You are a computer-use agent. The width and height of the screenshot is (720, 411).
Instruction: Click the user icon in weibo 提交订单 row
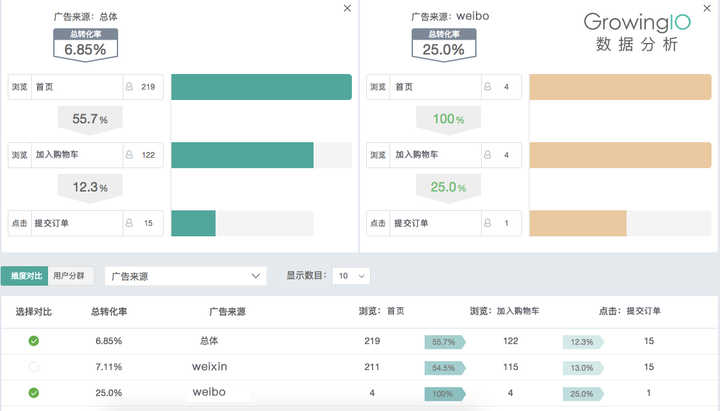tap(487, 223)
